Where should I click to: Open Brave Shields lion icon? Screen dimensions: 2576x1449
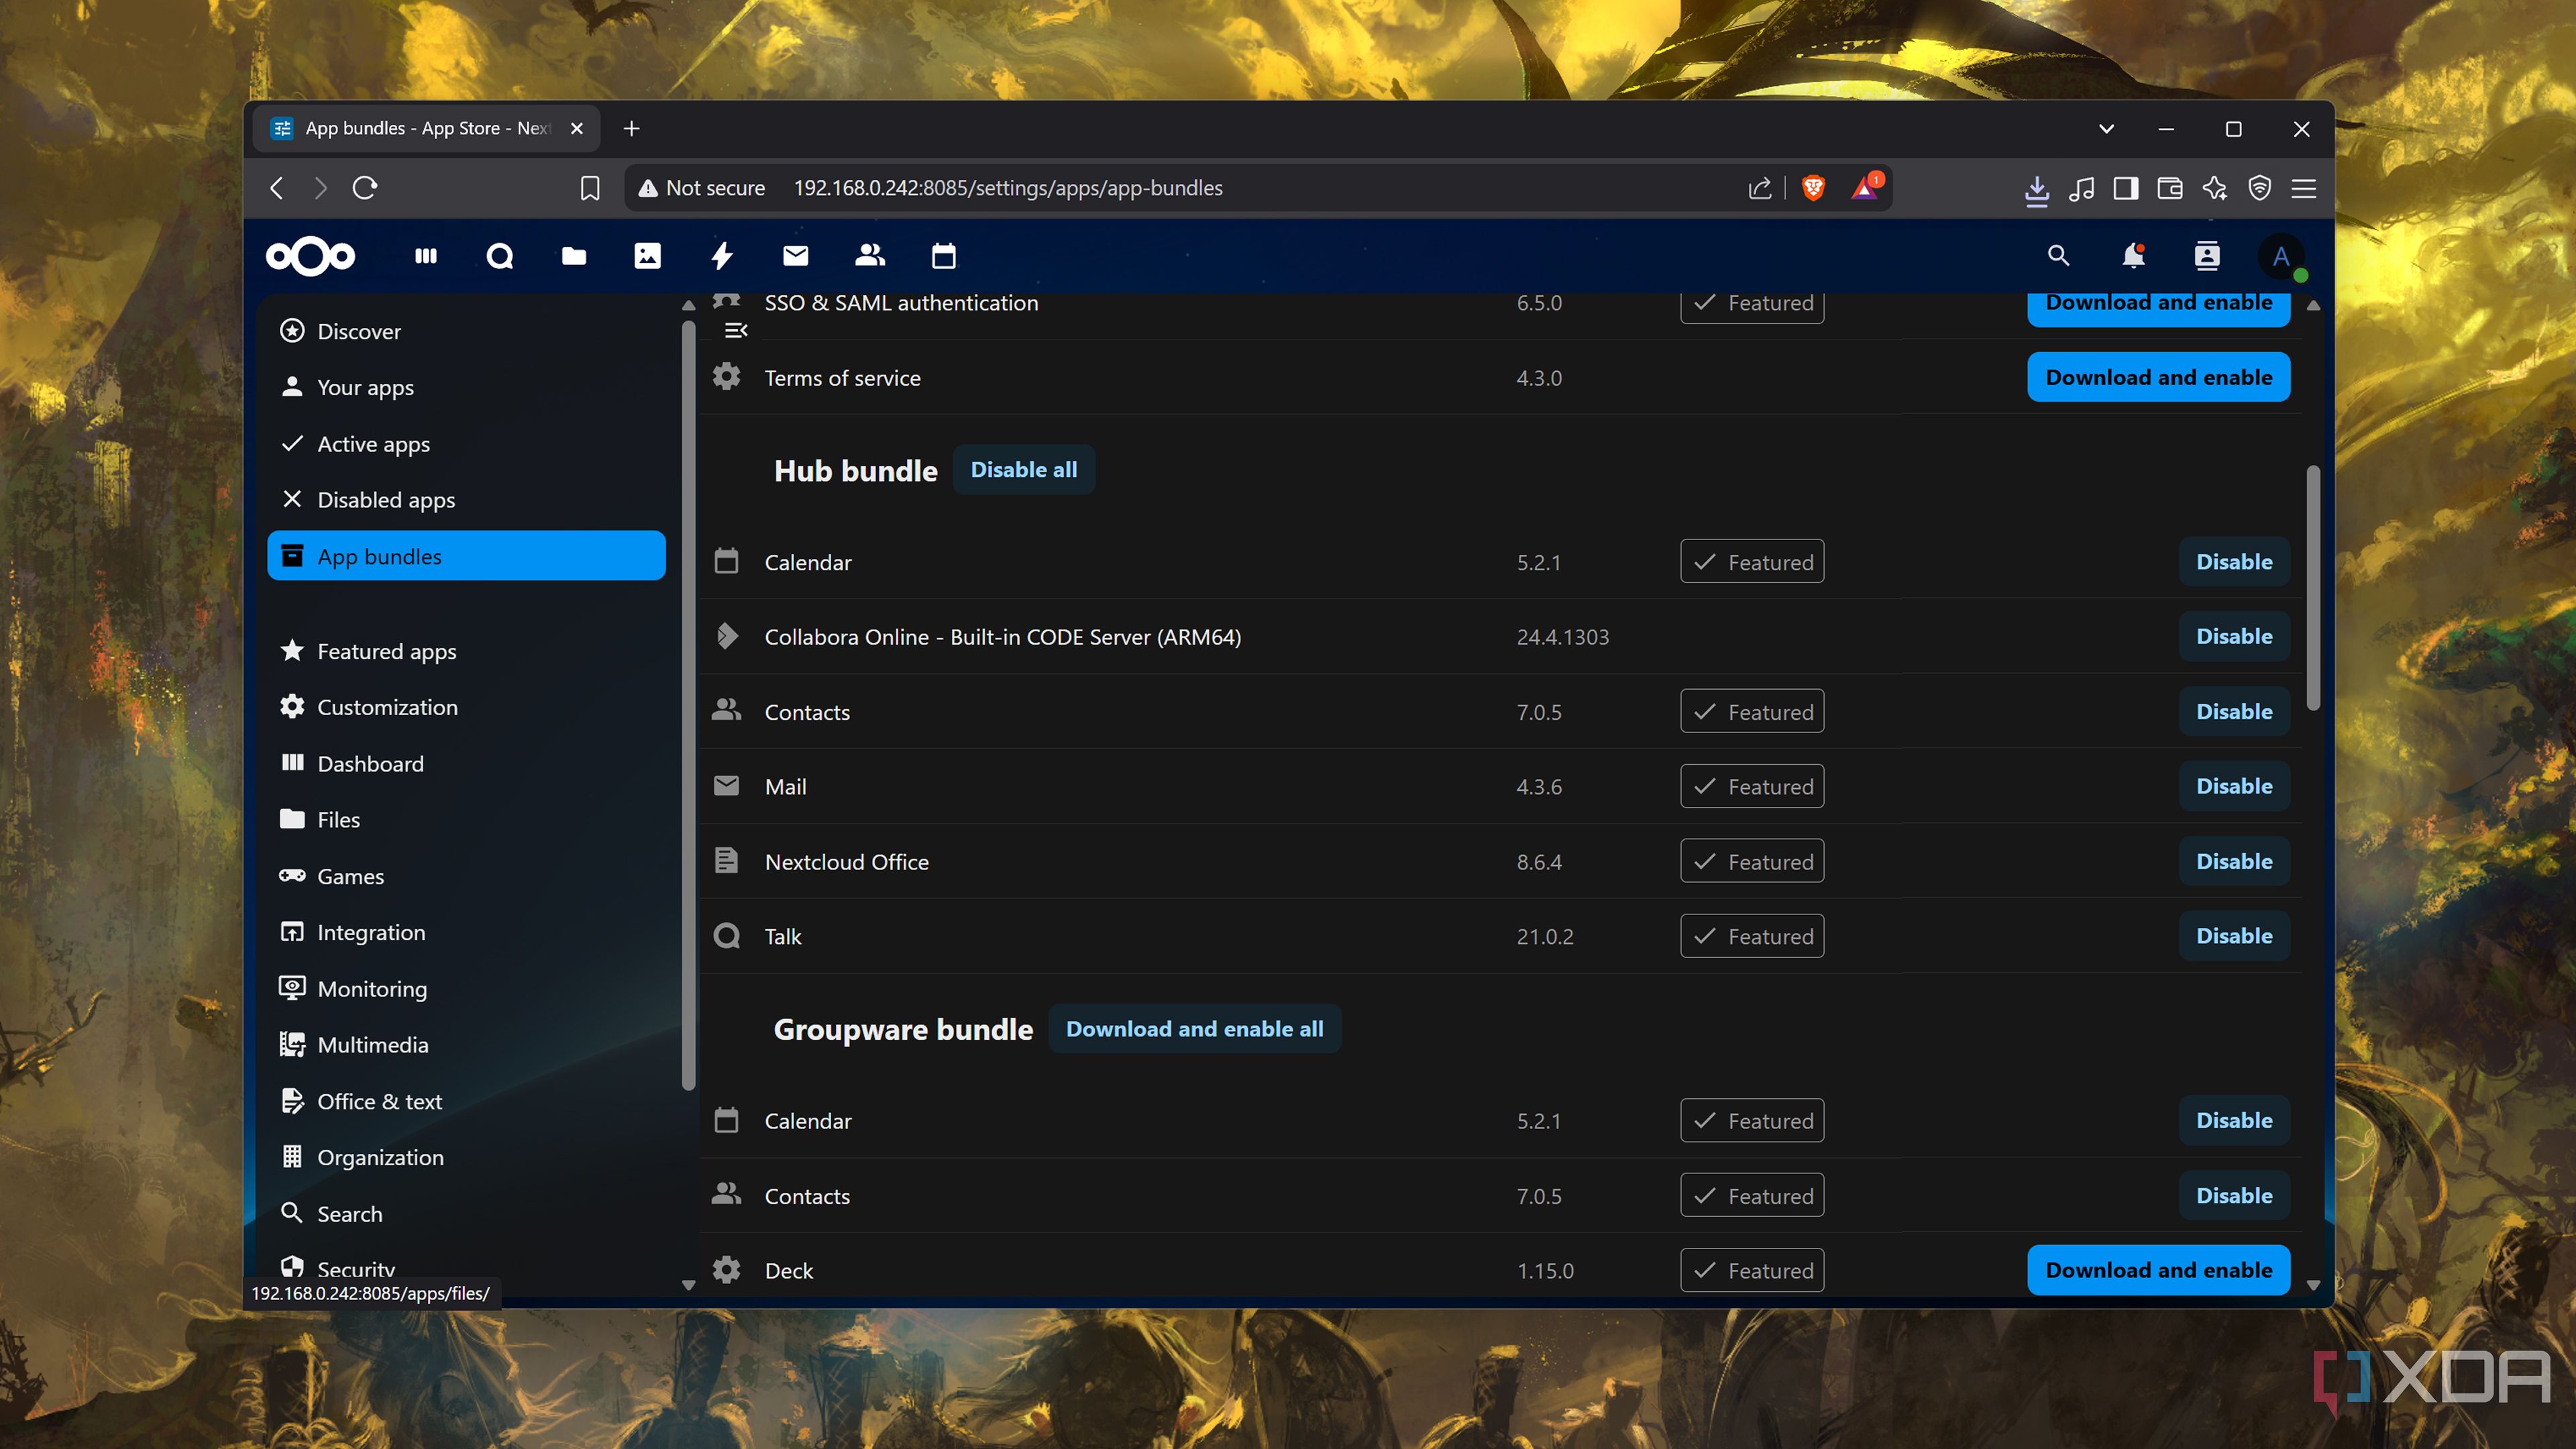(x=1813, y=188)
